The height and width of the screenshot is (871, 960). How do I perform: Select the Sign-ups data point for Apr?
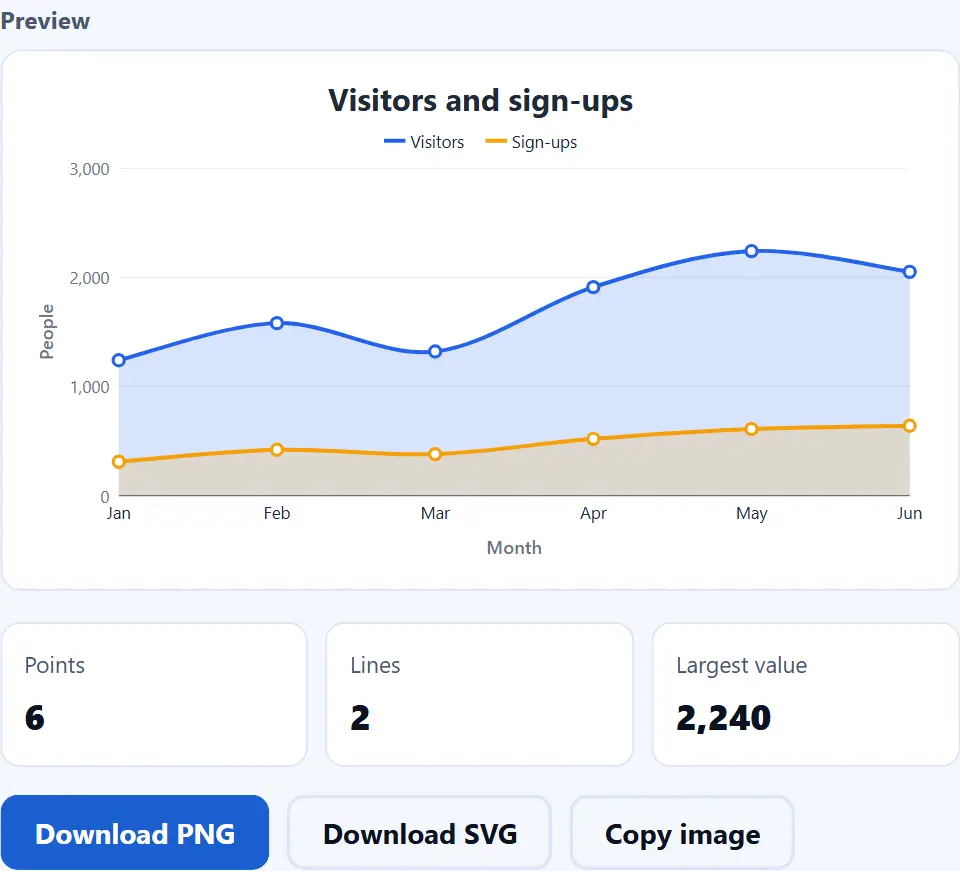click(593, 439)
